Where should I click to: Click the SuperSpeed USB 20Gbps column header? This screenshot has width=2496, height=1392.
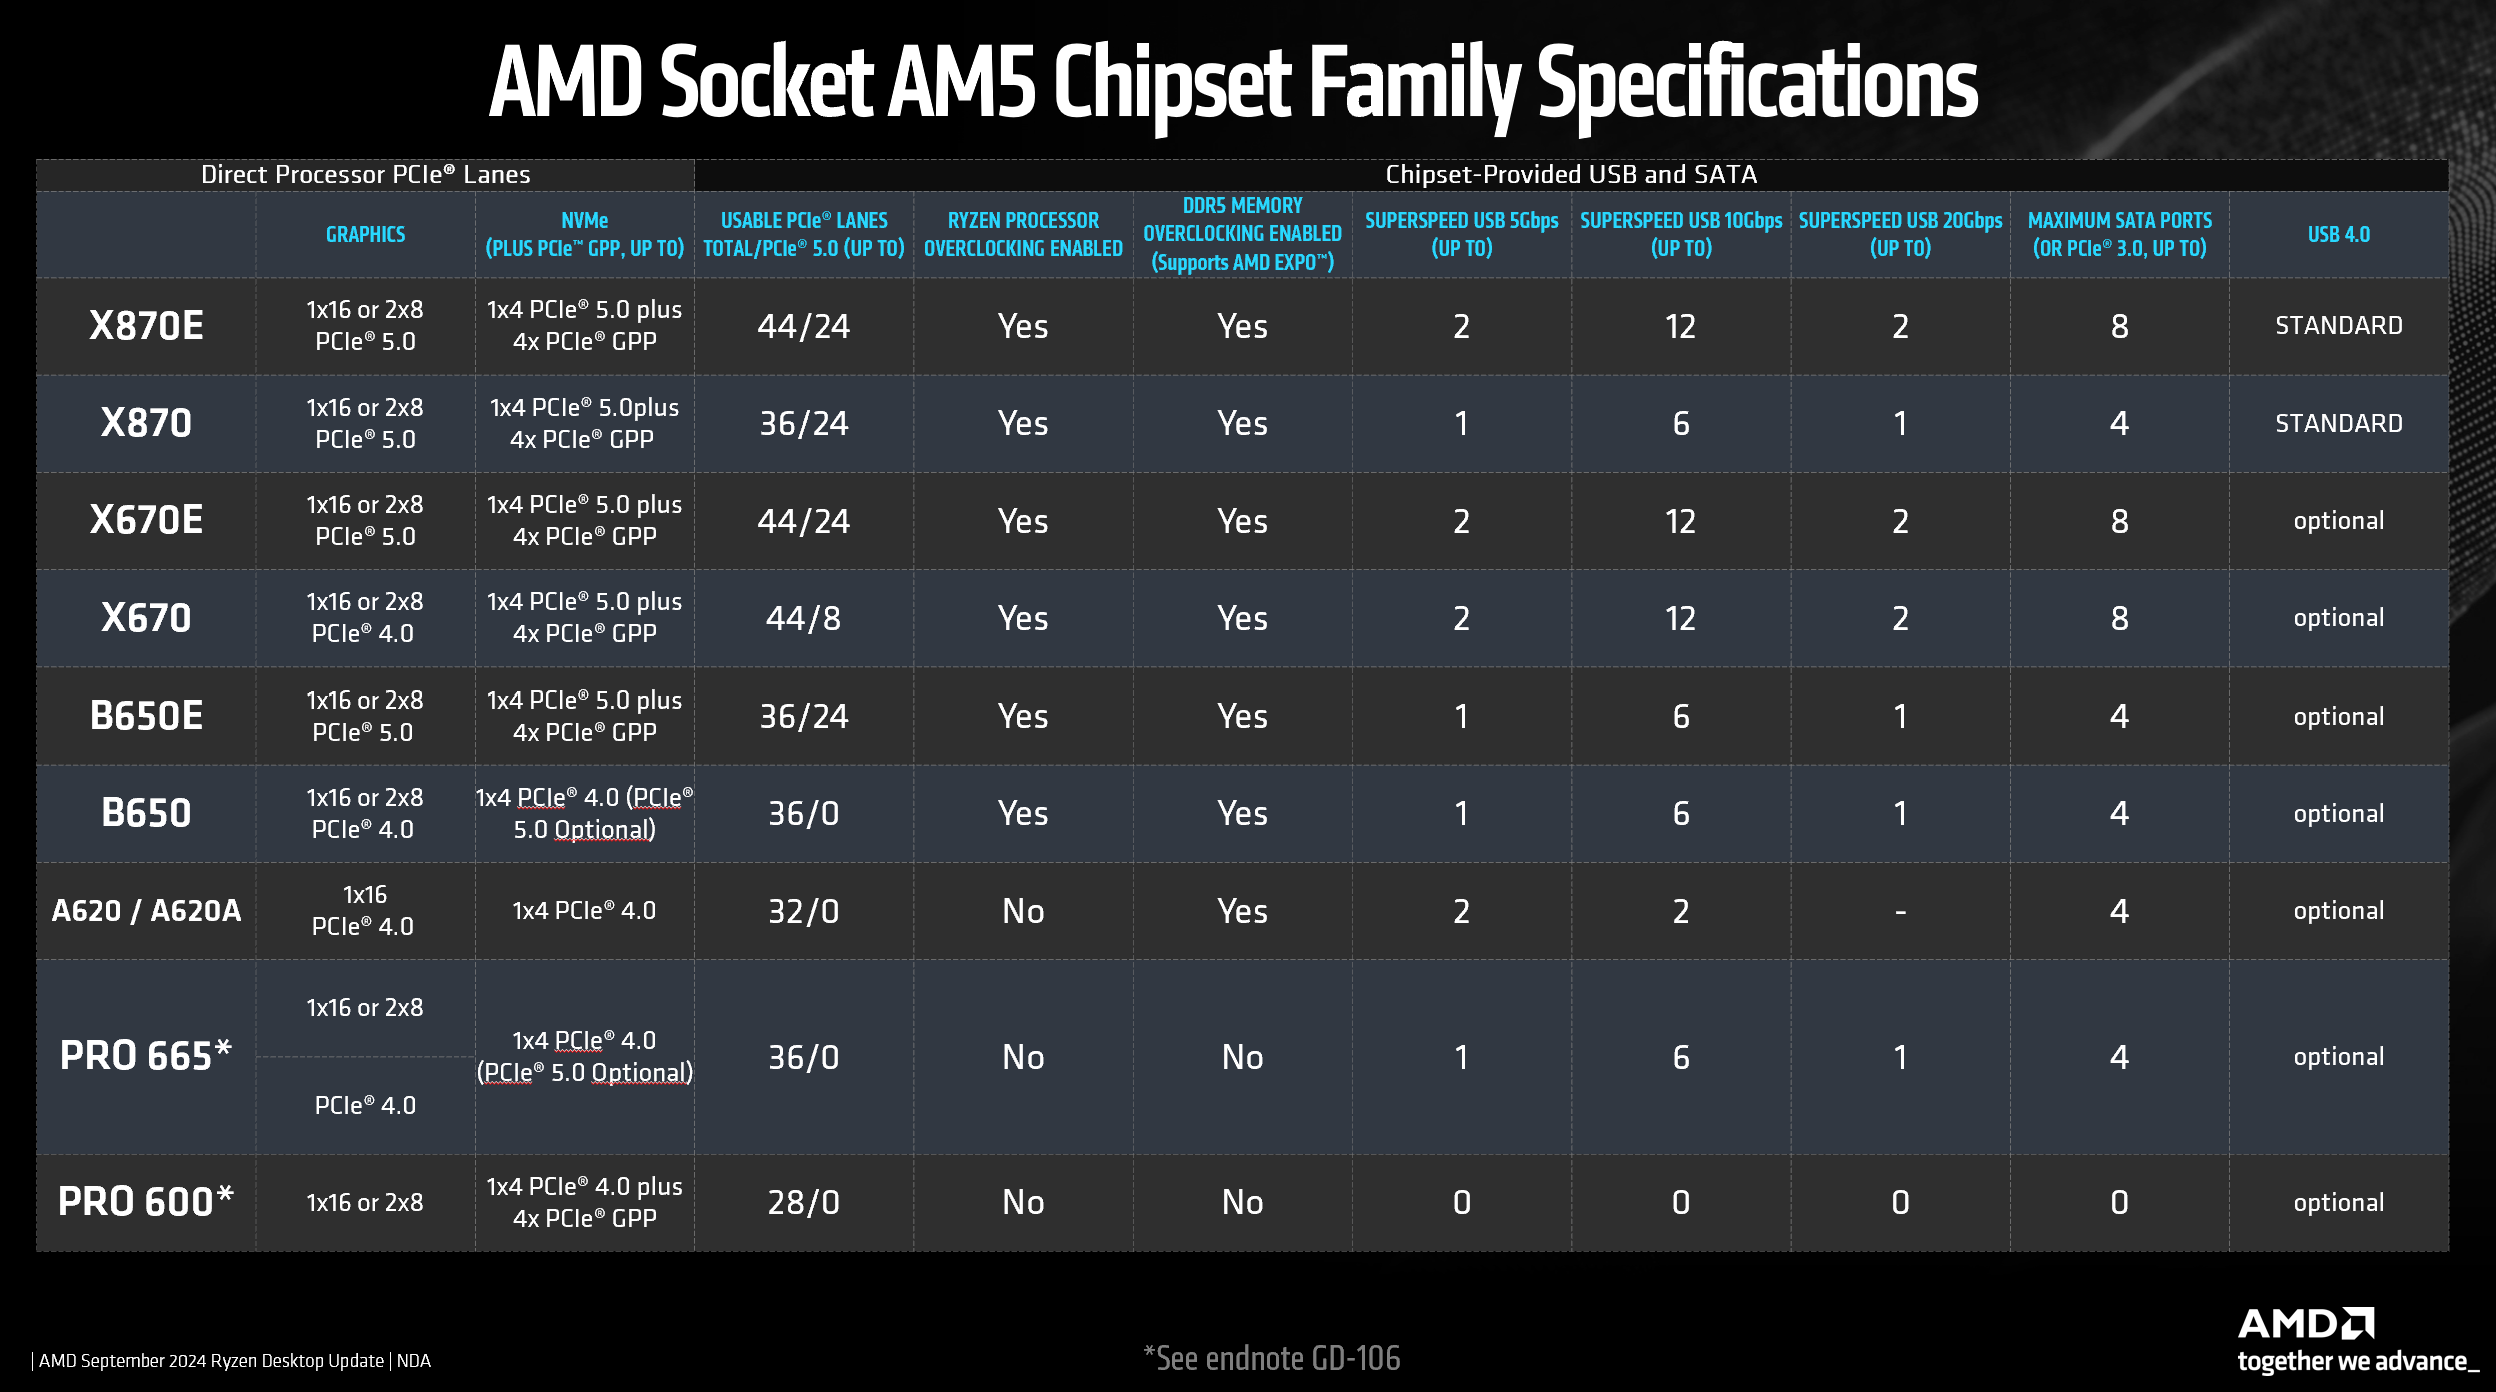click(1900, 234)
